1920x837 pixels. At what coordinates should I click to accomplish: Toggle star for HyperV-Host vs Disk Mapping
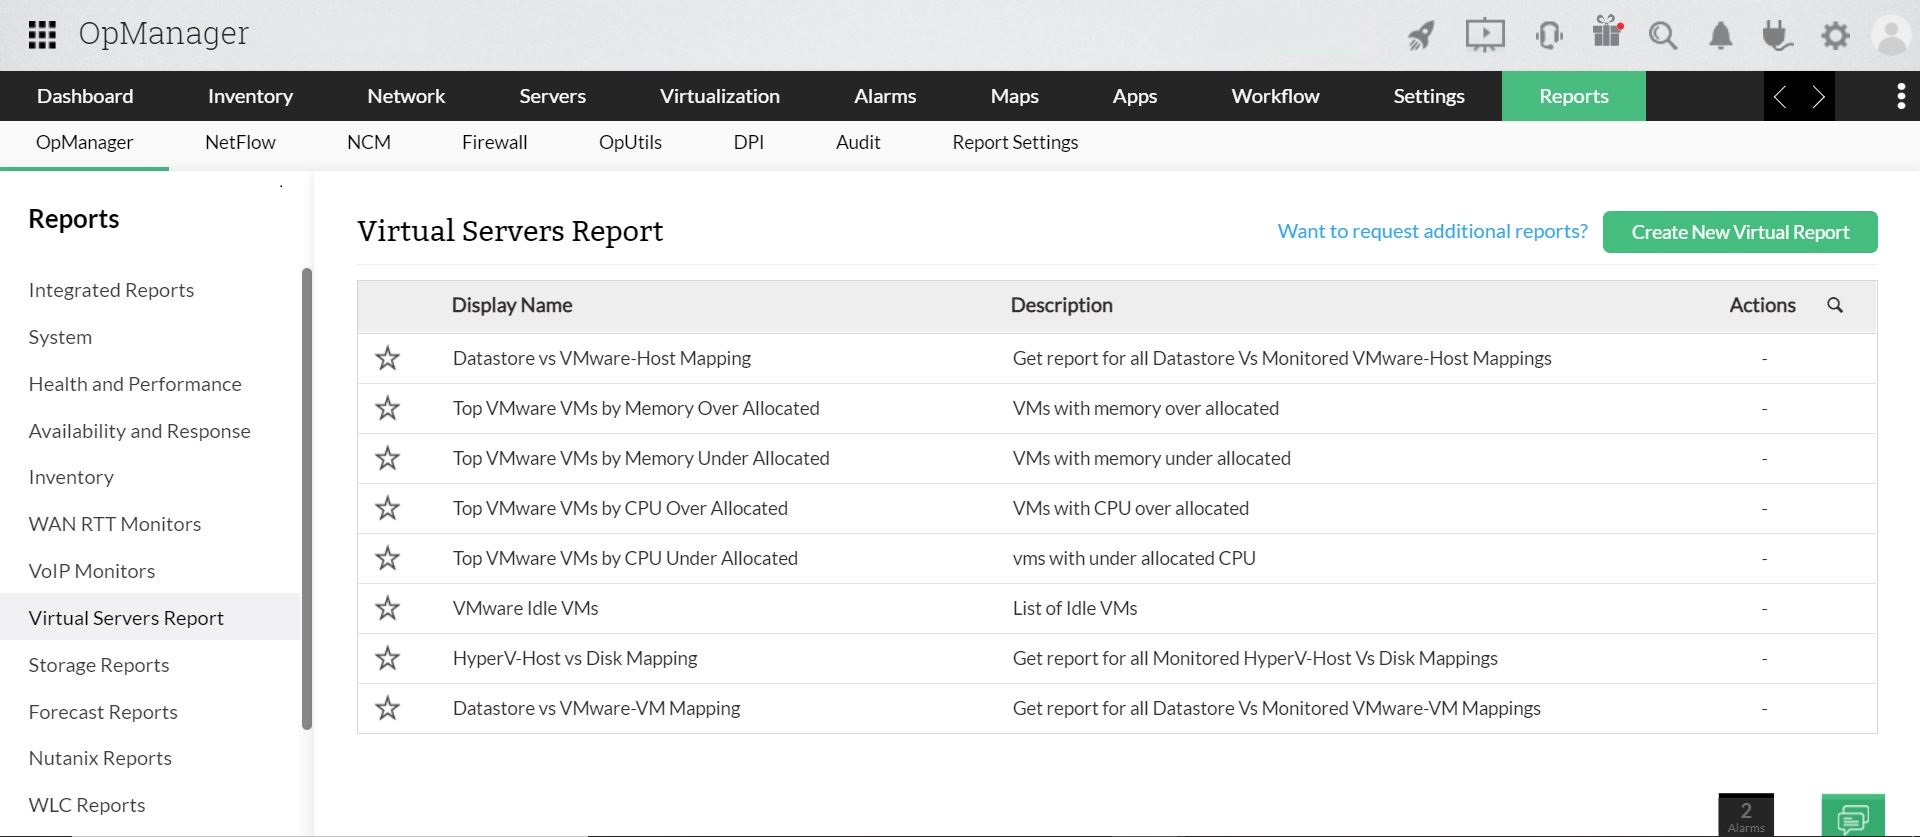coord(388,658)
